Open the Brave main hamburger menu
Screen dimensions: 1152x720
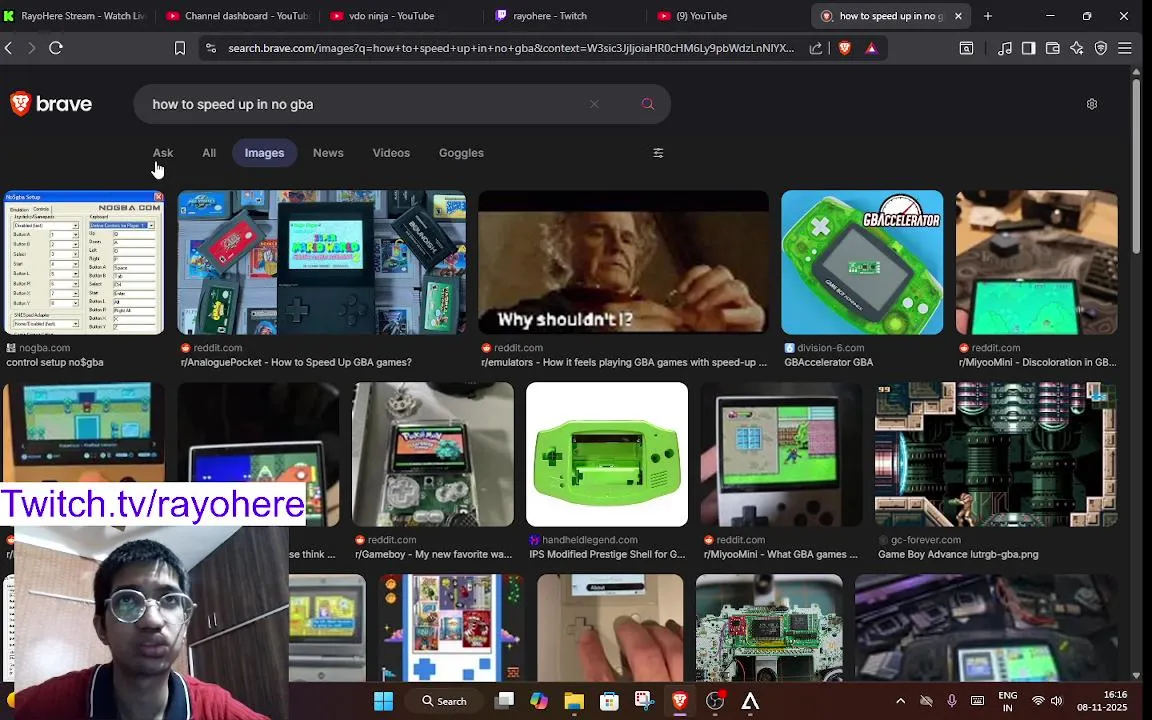tap(1125, 48)
